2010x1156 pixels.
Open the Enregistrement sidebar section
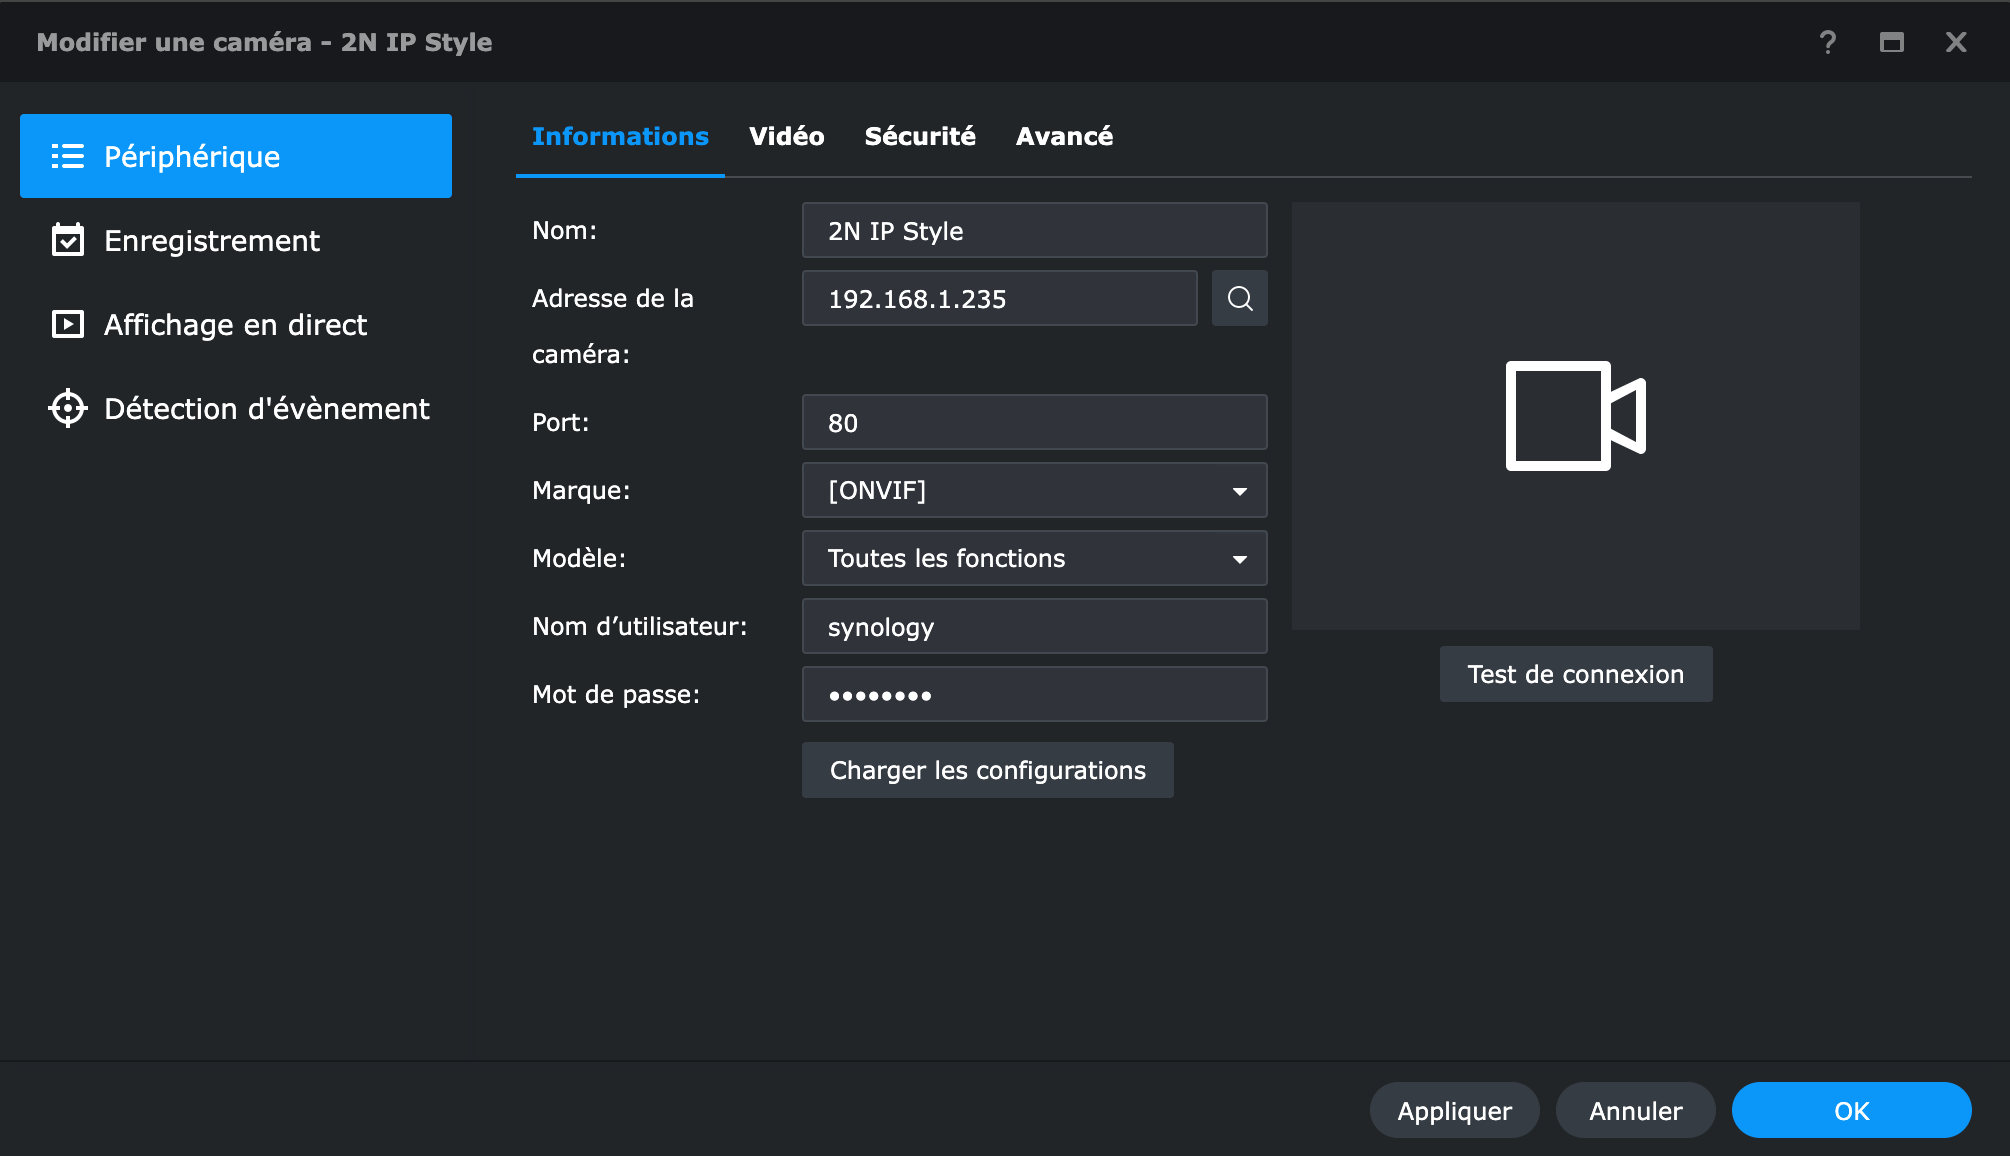click(236, 240)
